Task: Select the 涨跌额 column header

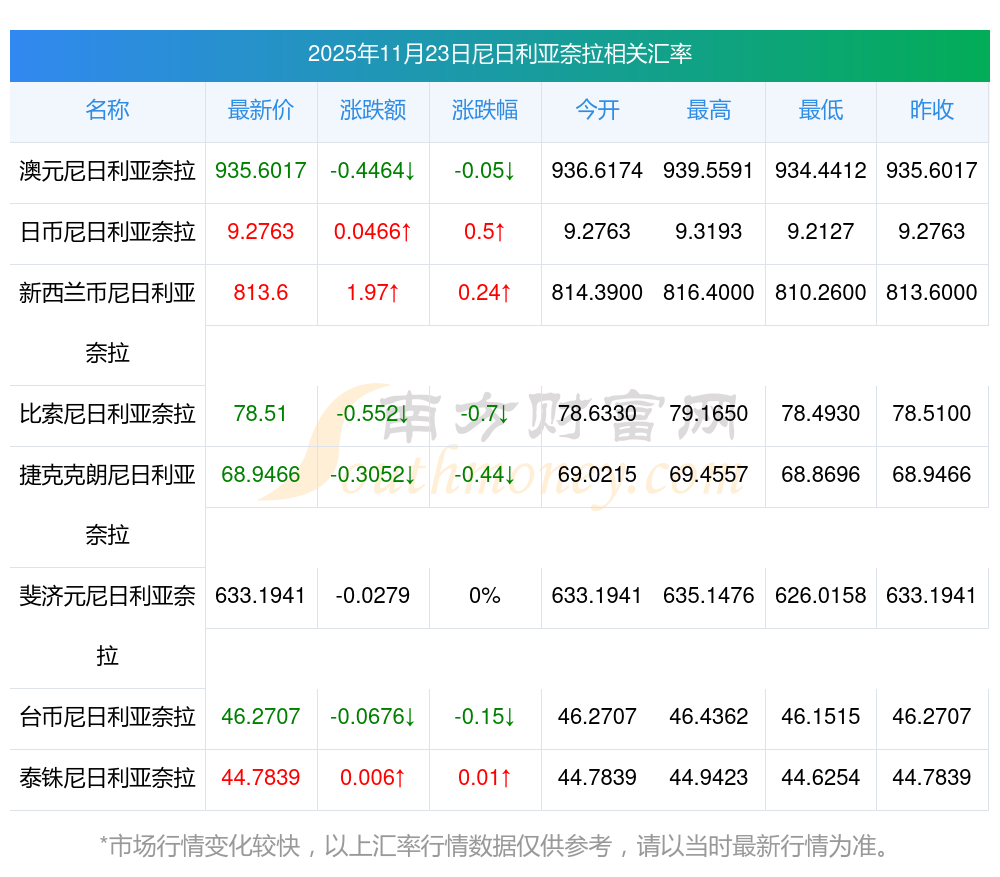Action: coord(373,110)
